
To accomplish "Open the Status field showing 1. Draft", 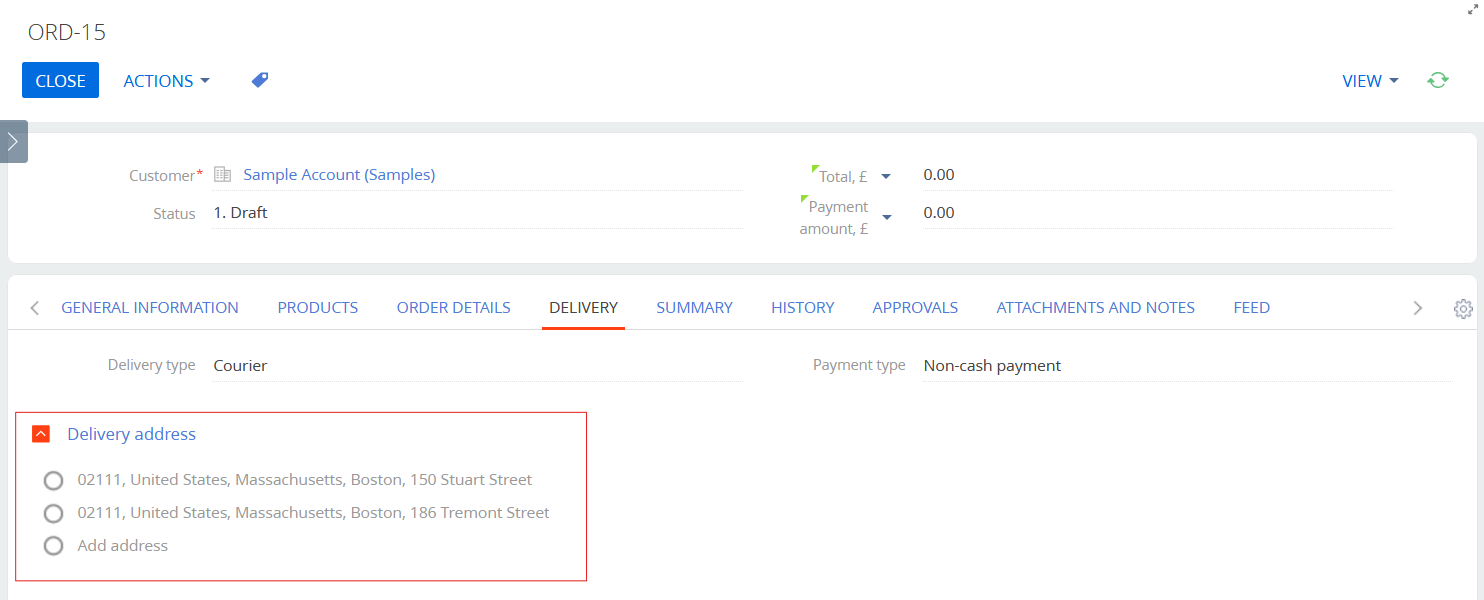I will pos(478,213).
